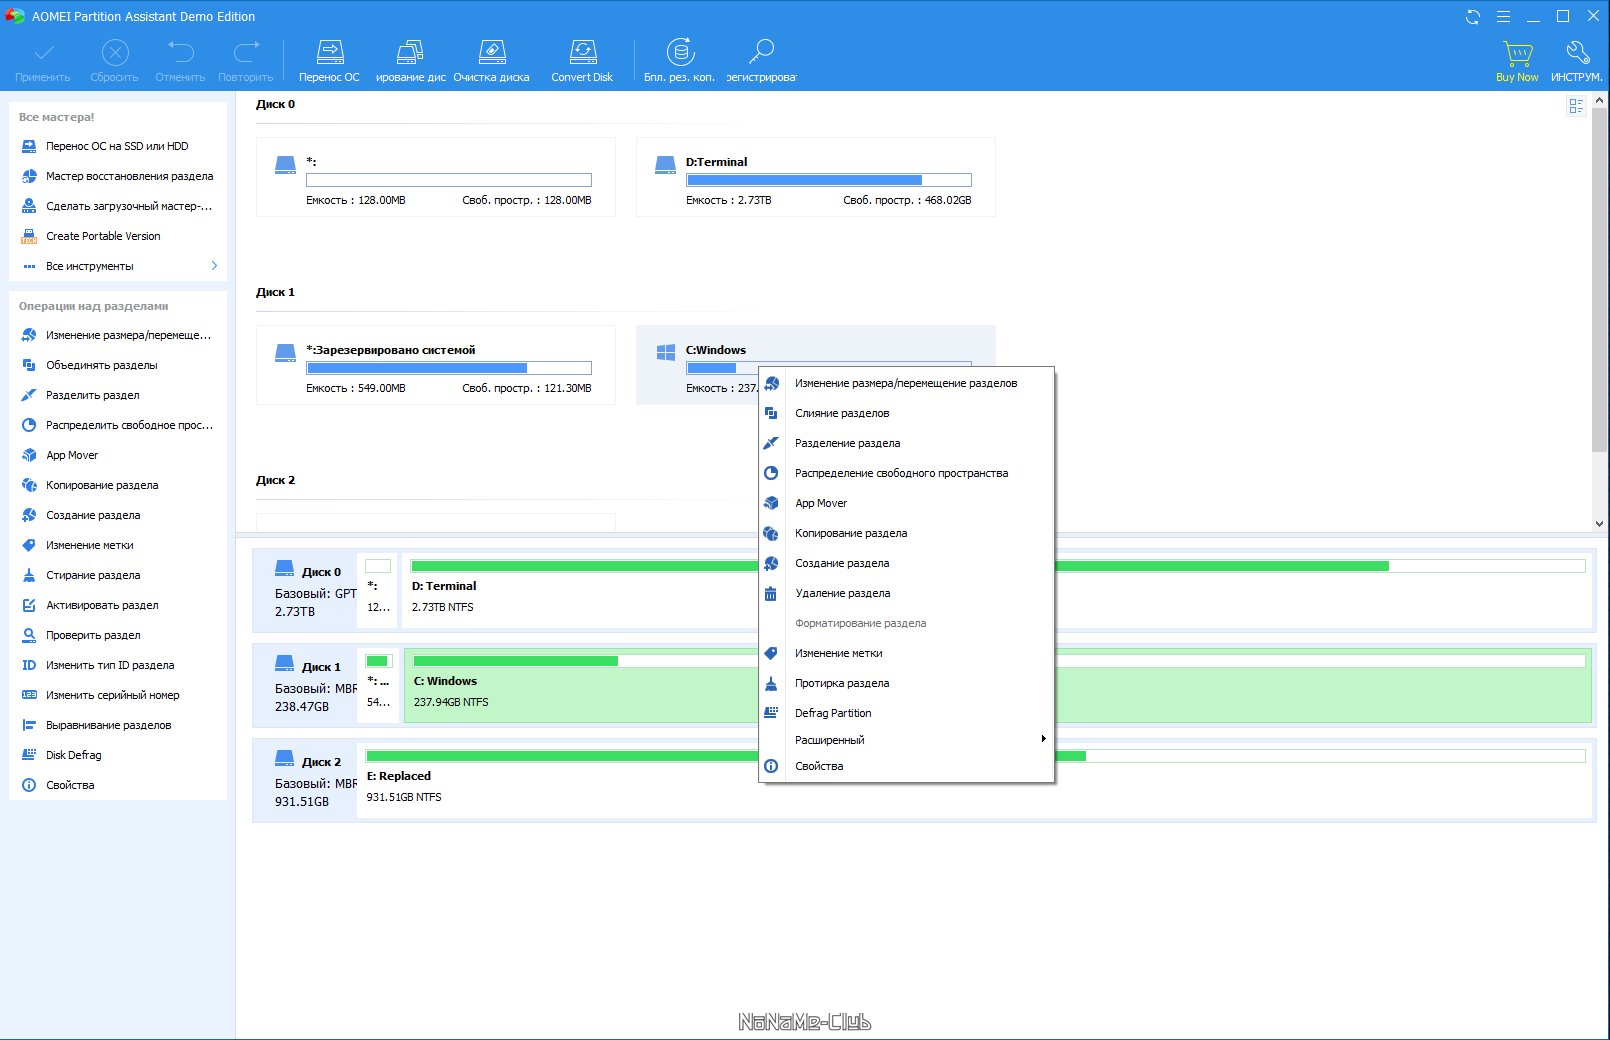Toggle the disk view layout icon

coord(1576,106)
